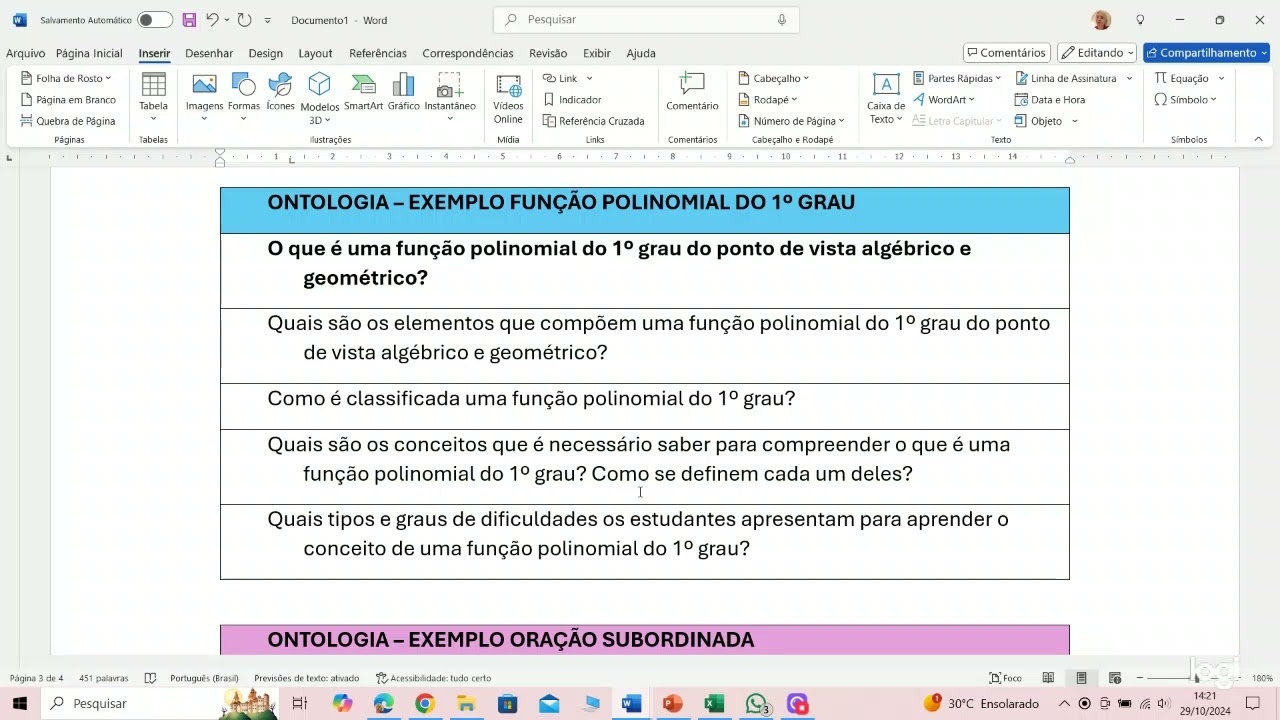
Task: Switch to the Revisão tab
Action: tap(548, 53)
